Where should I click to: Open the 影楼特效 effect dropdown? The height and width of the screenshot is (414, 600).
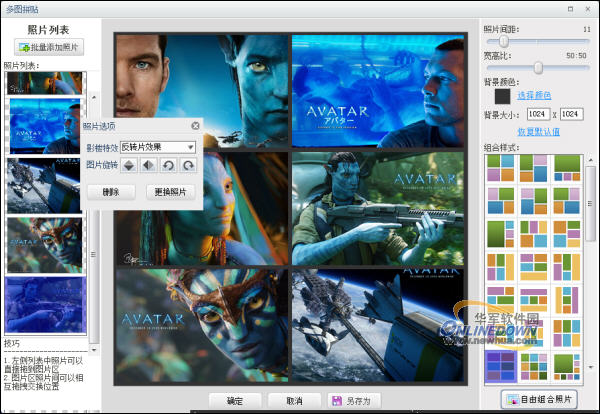click(157, 147)
